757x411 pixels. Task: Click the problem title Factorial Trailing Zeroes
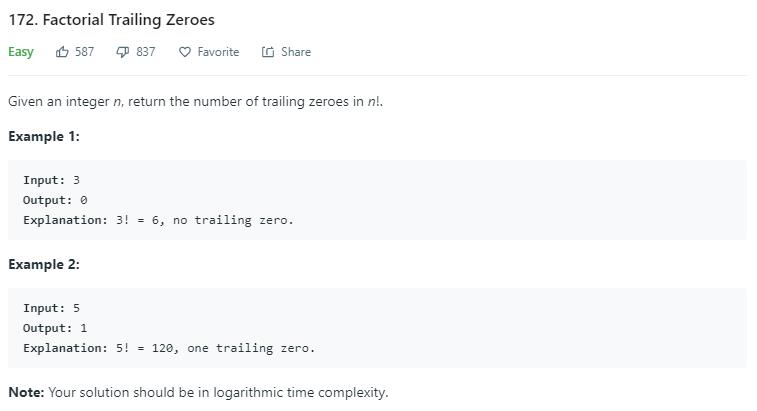[x=112, y=20]
